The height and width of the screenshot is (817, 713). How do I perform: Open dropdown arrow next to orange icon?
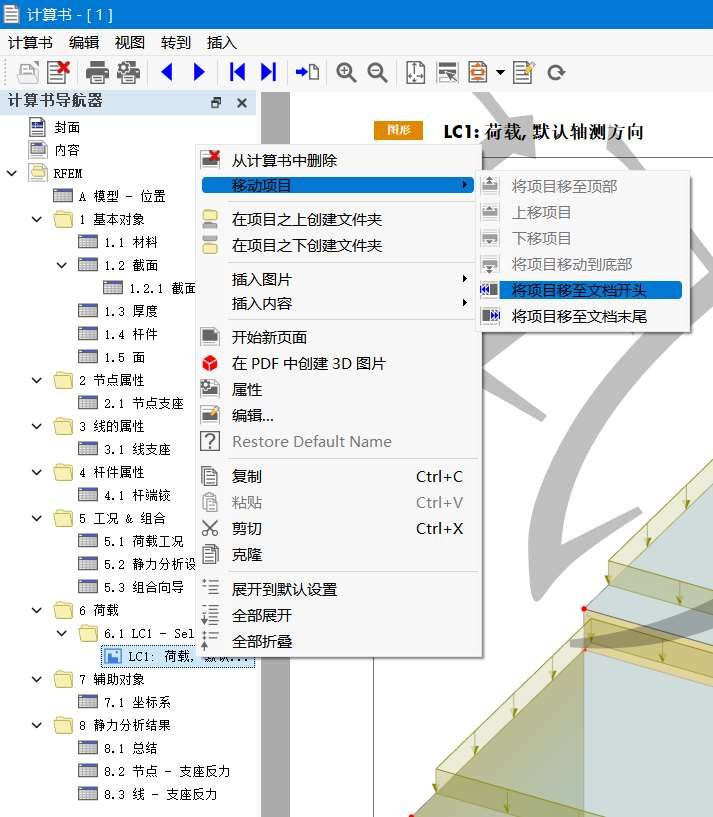point(500,72)
